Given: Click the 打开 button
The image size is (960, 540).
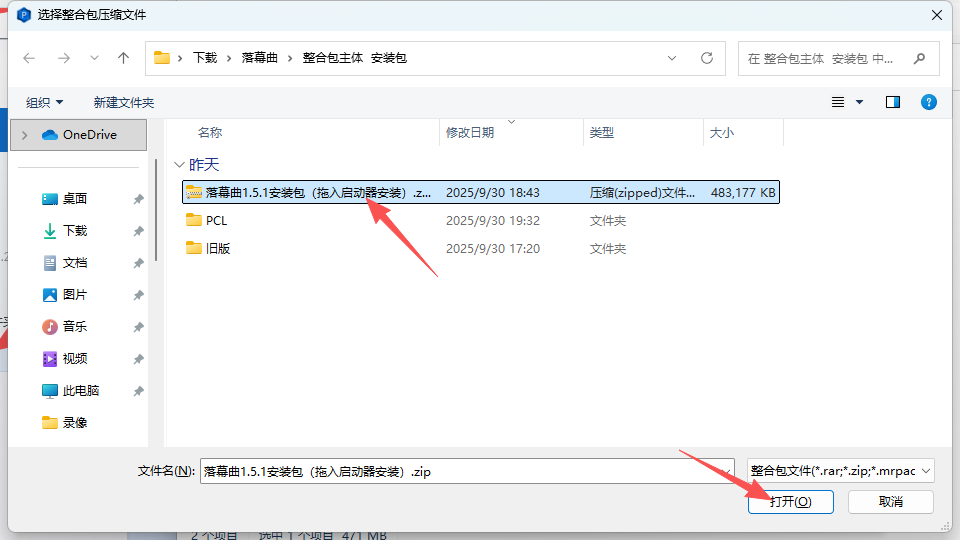Looking at the screenshot, I should pyautogui.click(x=790, y=501).
